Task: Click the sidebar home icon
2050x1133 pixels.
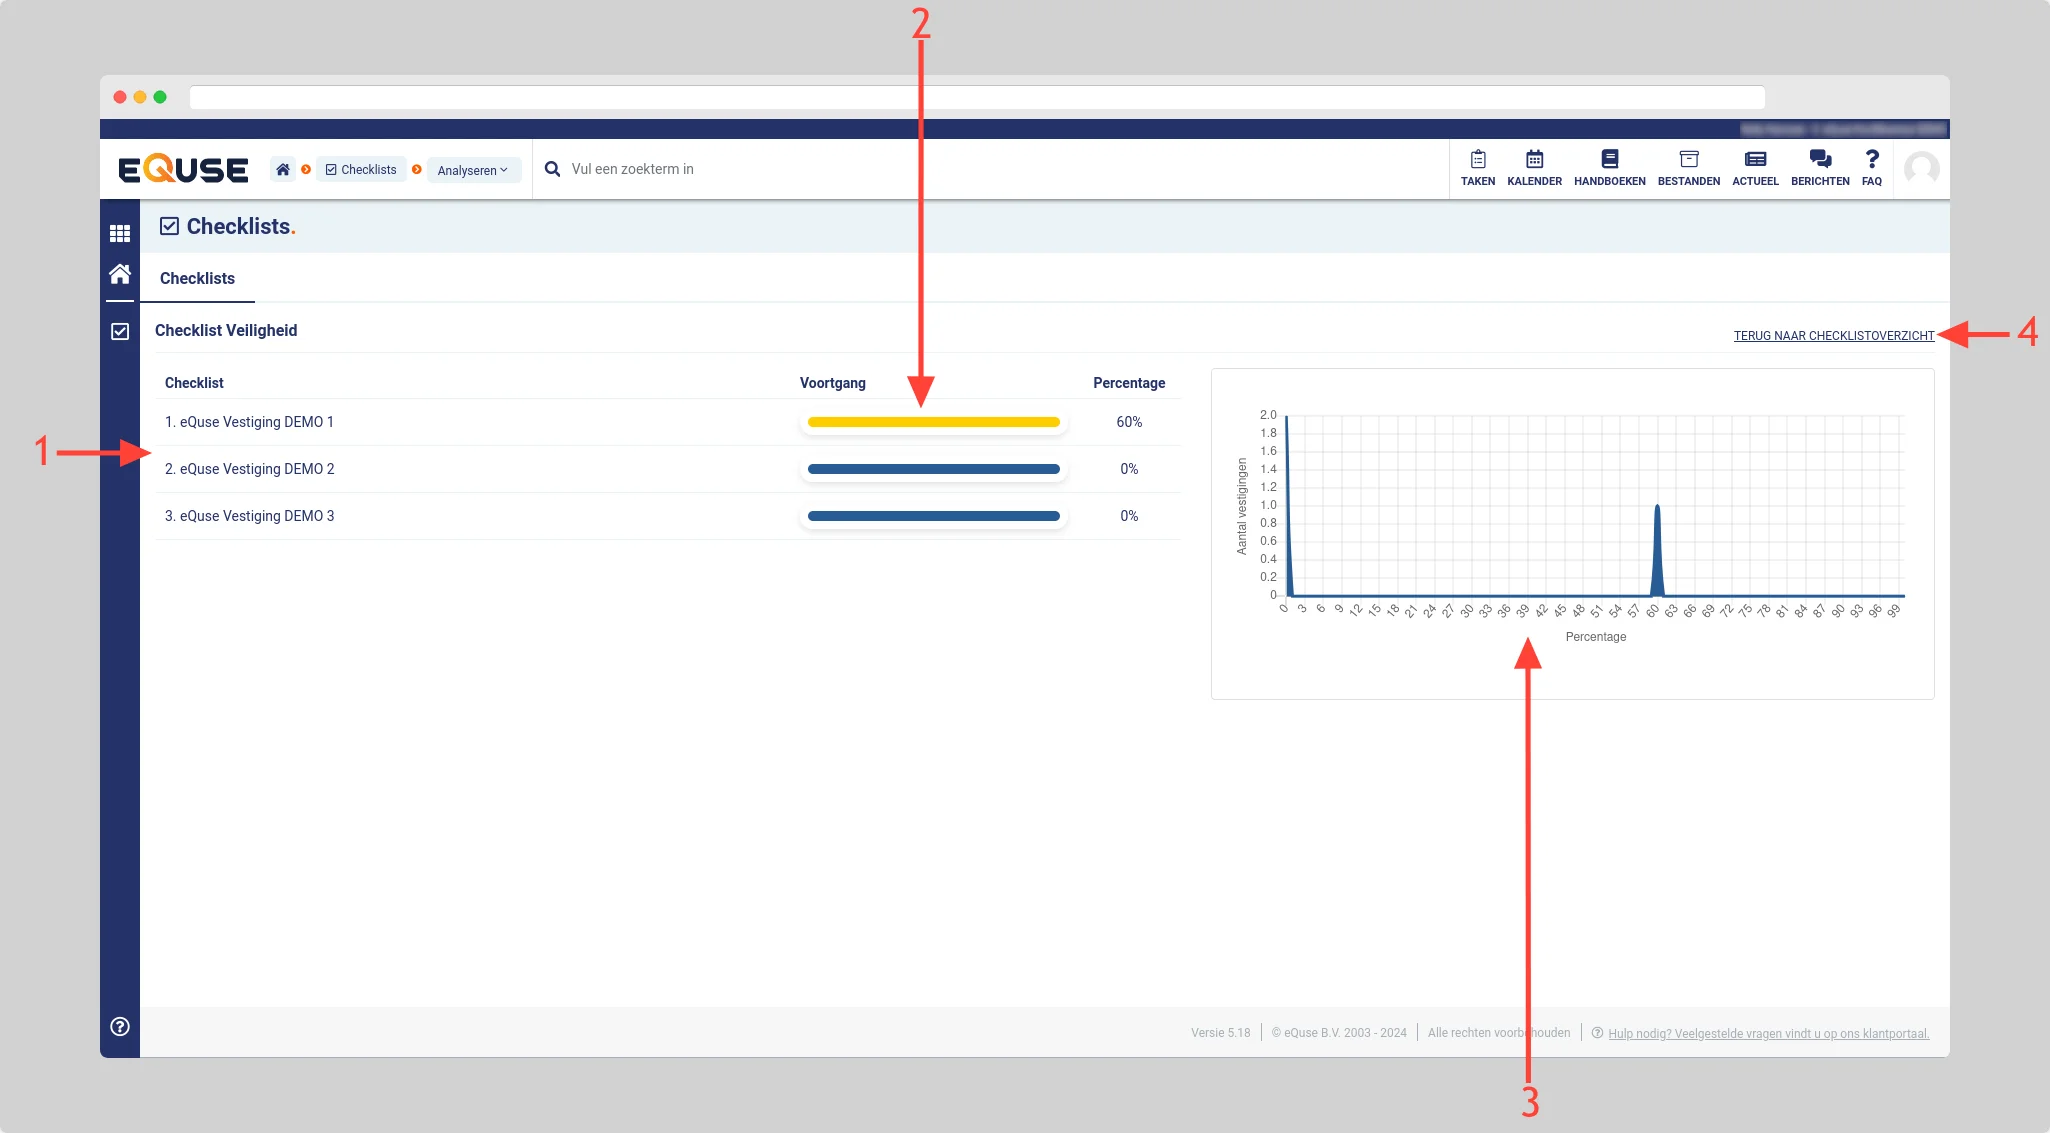Action: pos(120,274)
